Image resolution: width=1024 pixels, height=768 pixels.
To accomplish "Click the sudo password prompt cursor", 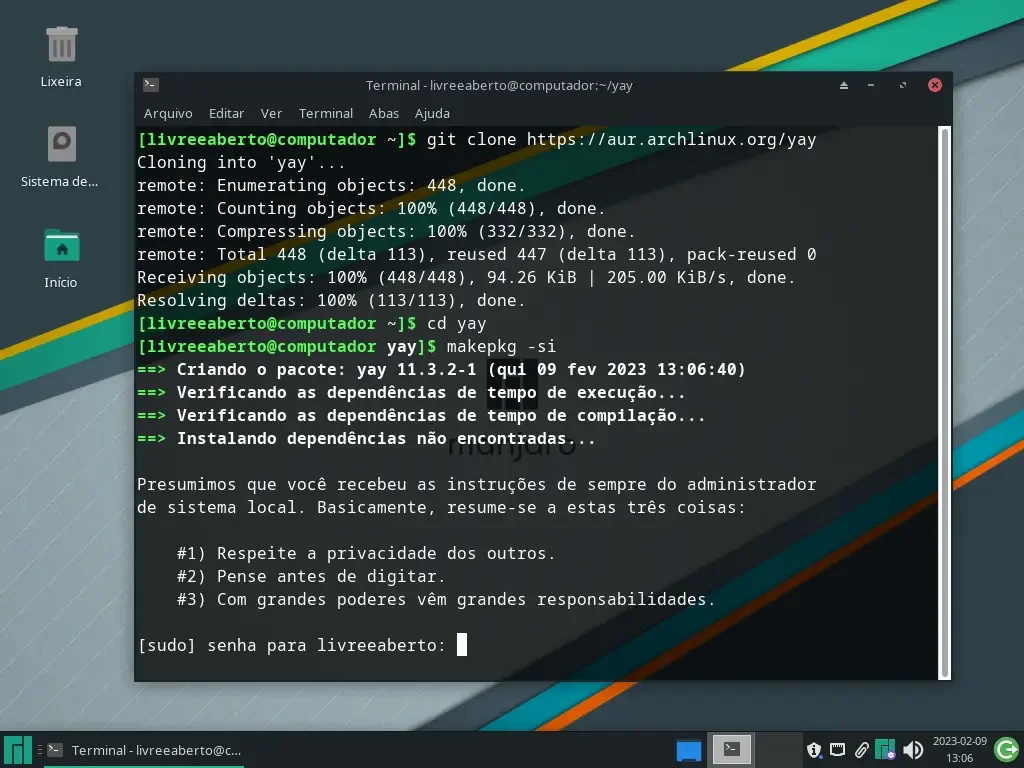I will (462, 645).
